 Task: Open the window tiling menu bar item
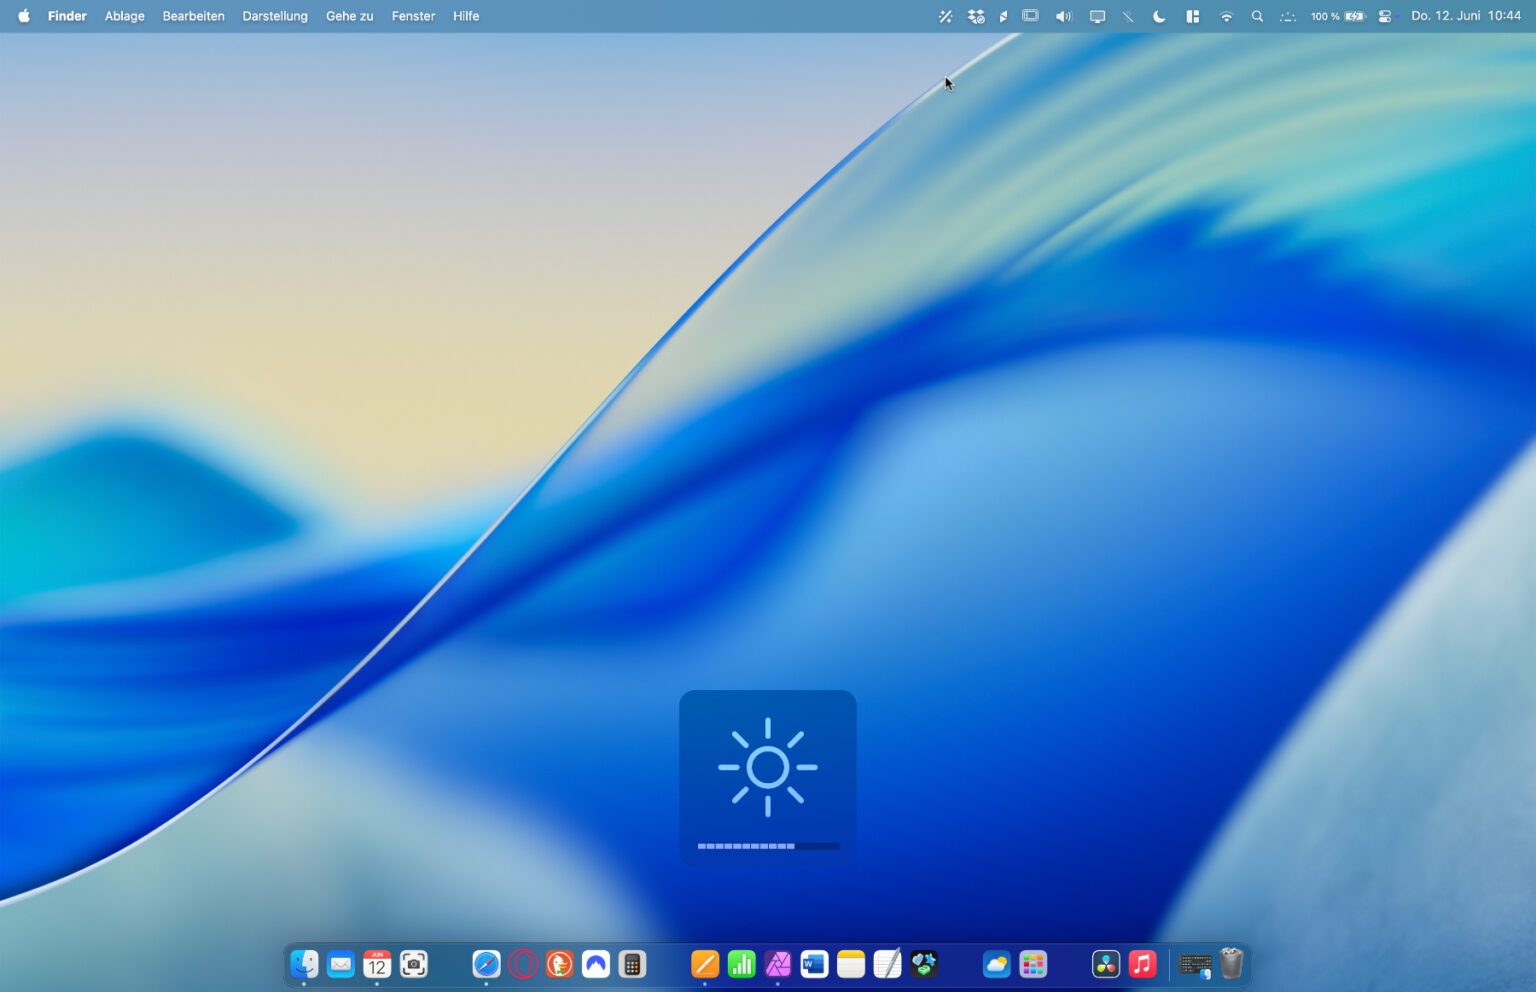pos(1192,16)
